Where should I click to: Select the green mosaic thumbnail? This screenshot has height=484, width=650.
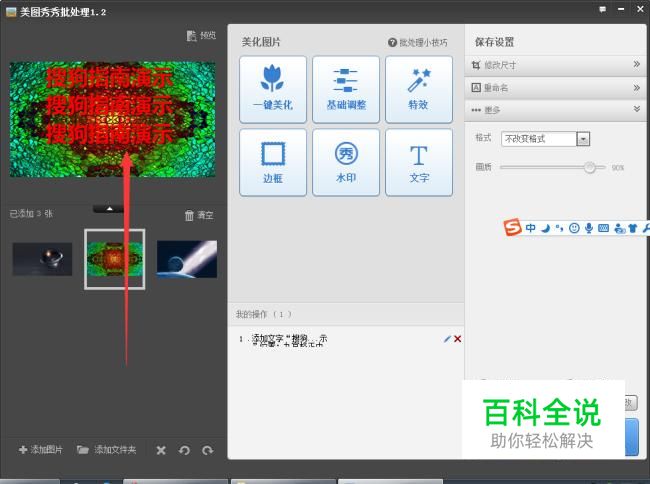115,259
